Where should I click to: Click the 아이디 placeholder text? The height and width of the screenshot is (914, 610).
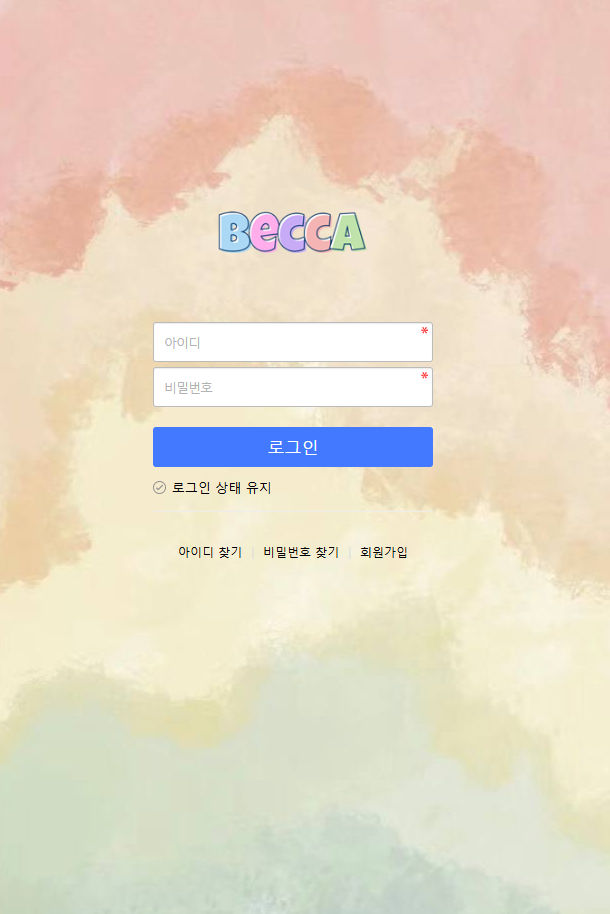[183, 343]
